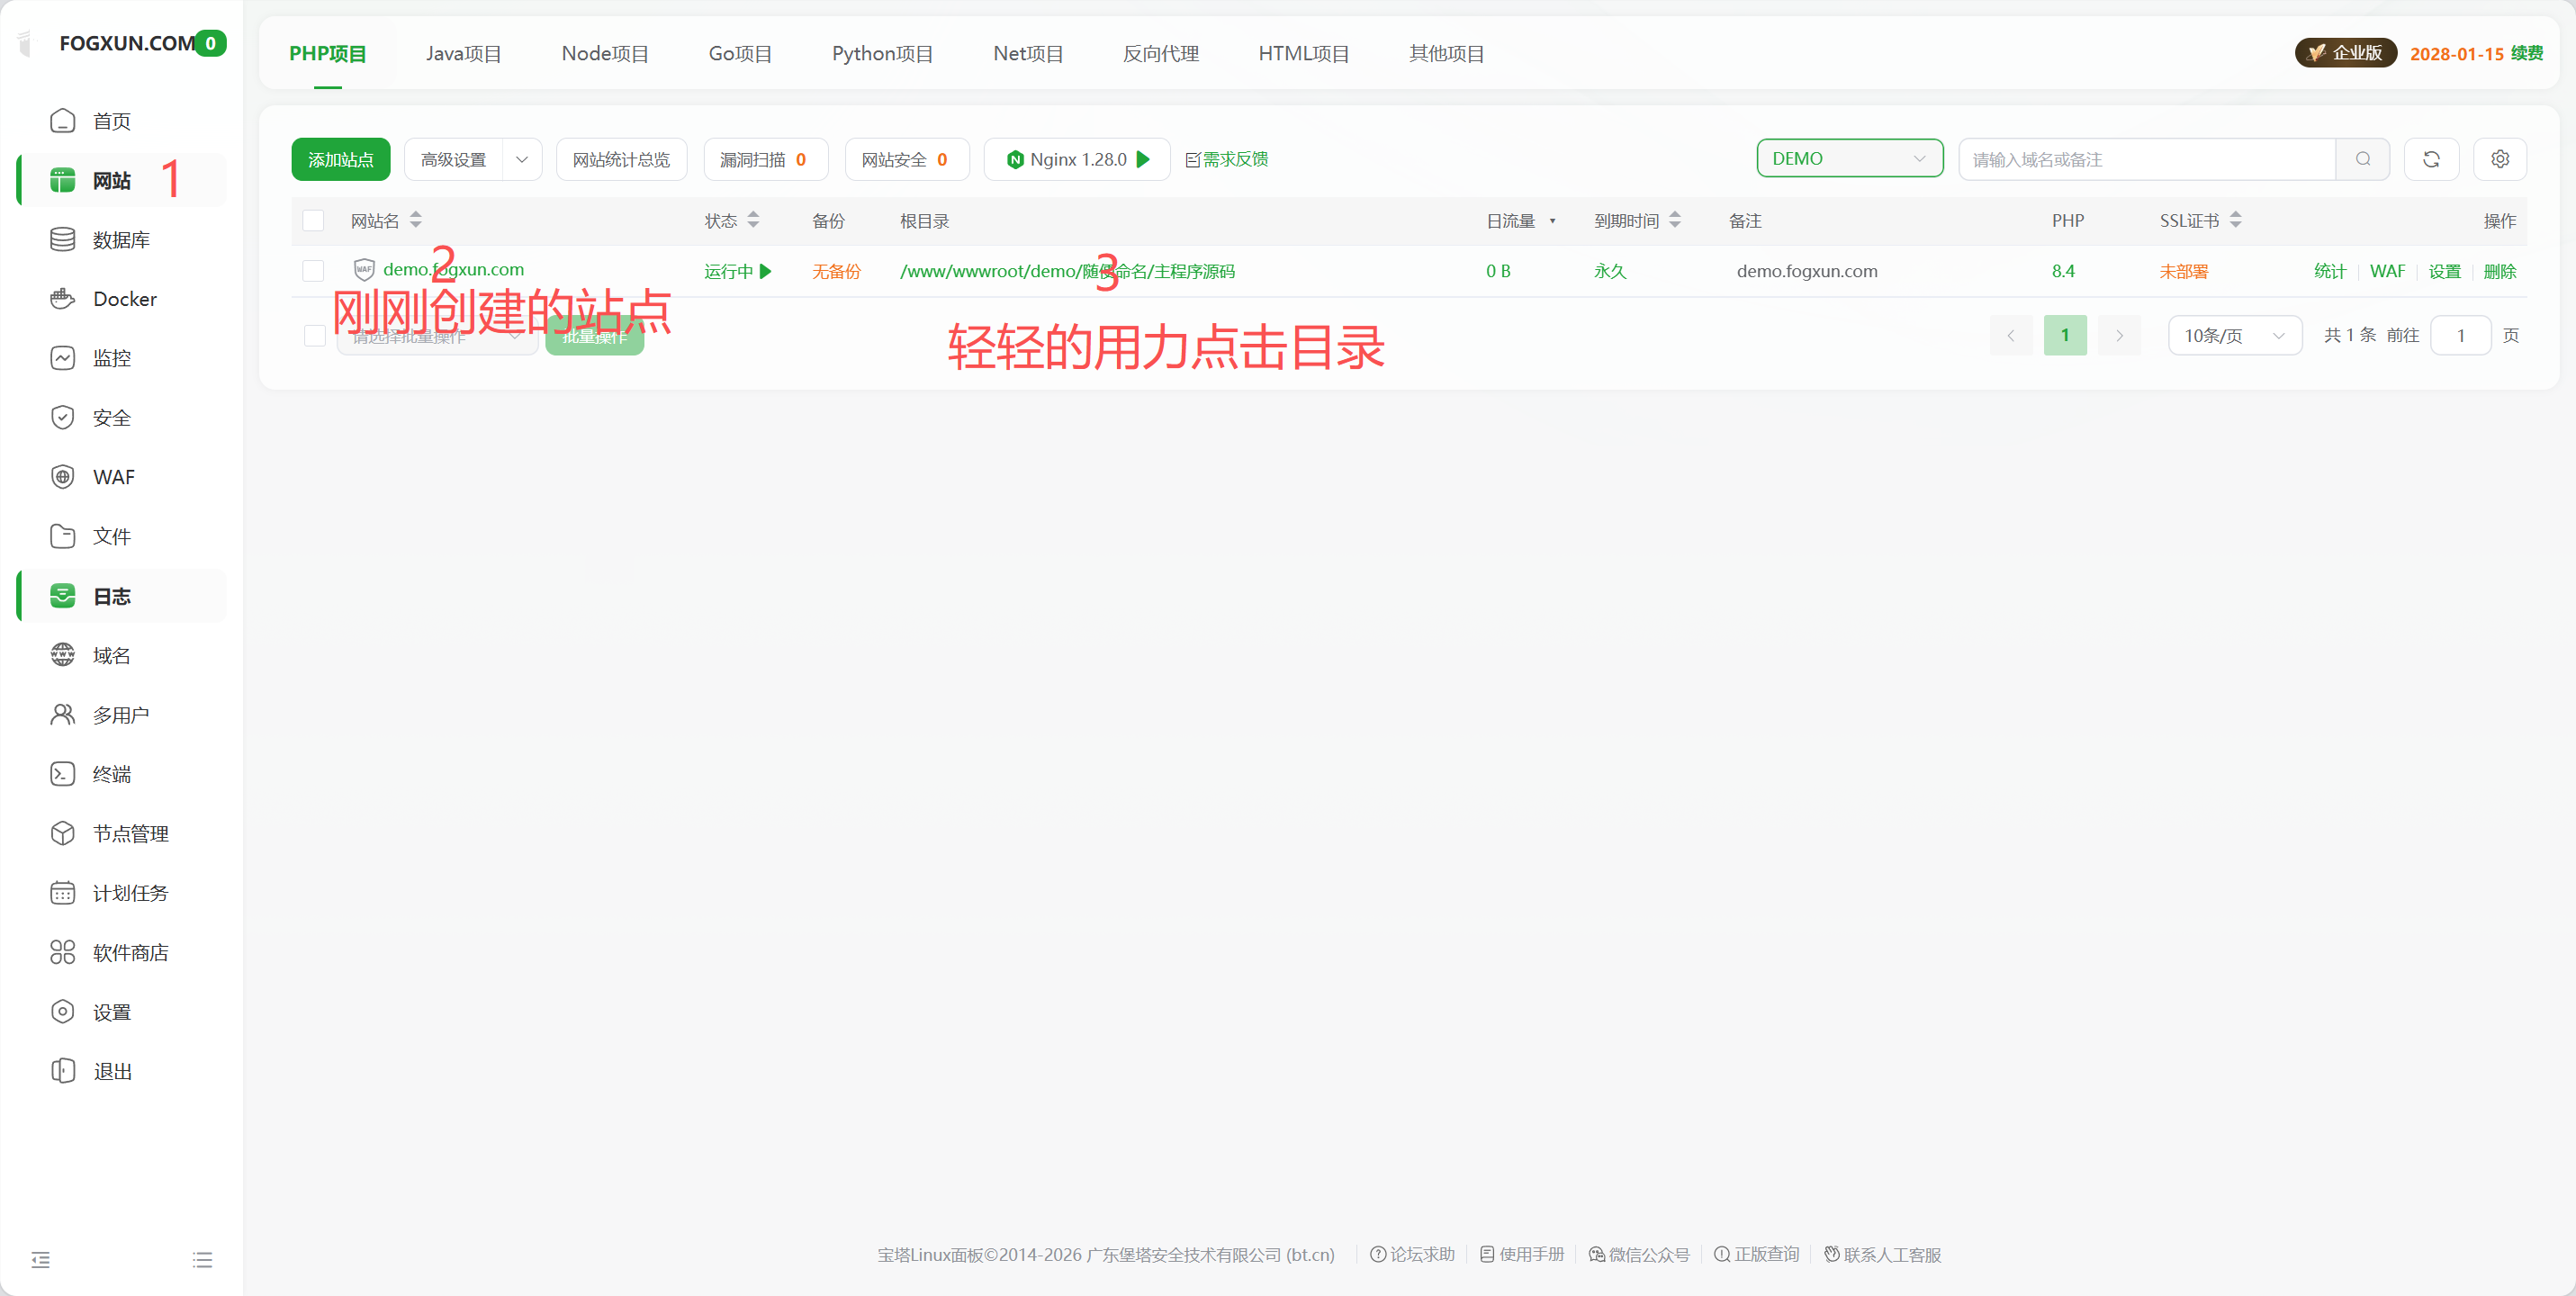
Task: Check the checkbox beside batch operation bar
Action: tap(314, 335)
